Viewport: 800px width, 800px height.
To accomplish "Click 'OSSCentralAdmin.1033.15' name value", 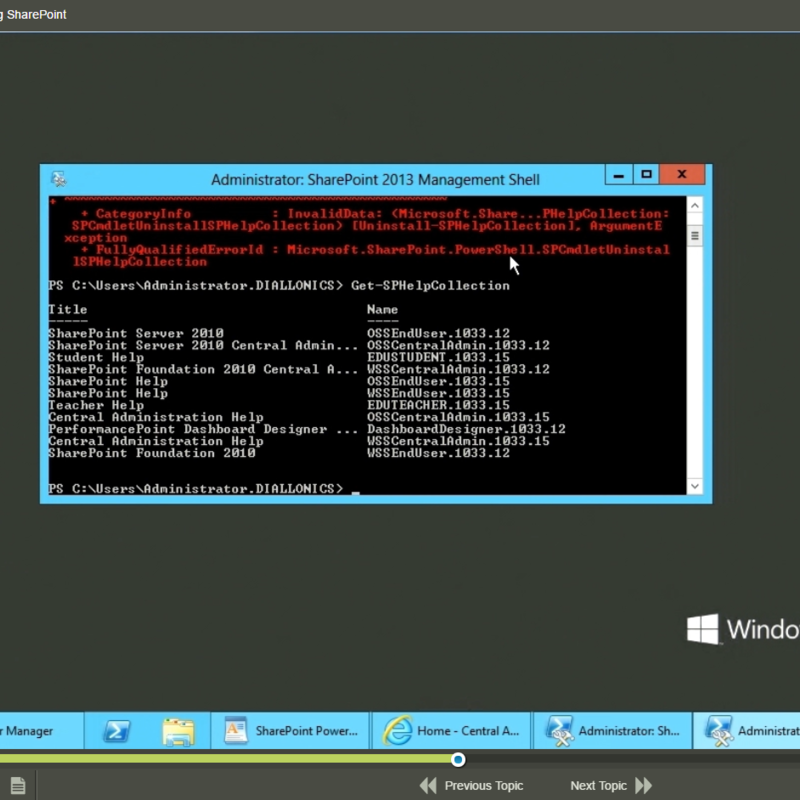I will 458,417.
